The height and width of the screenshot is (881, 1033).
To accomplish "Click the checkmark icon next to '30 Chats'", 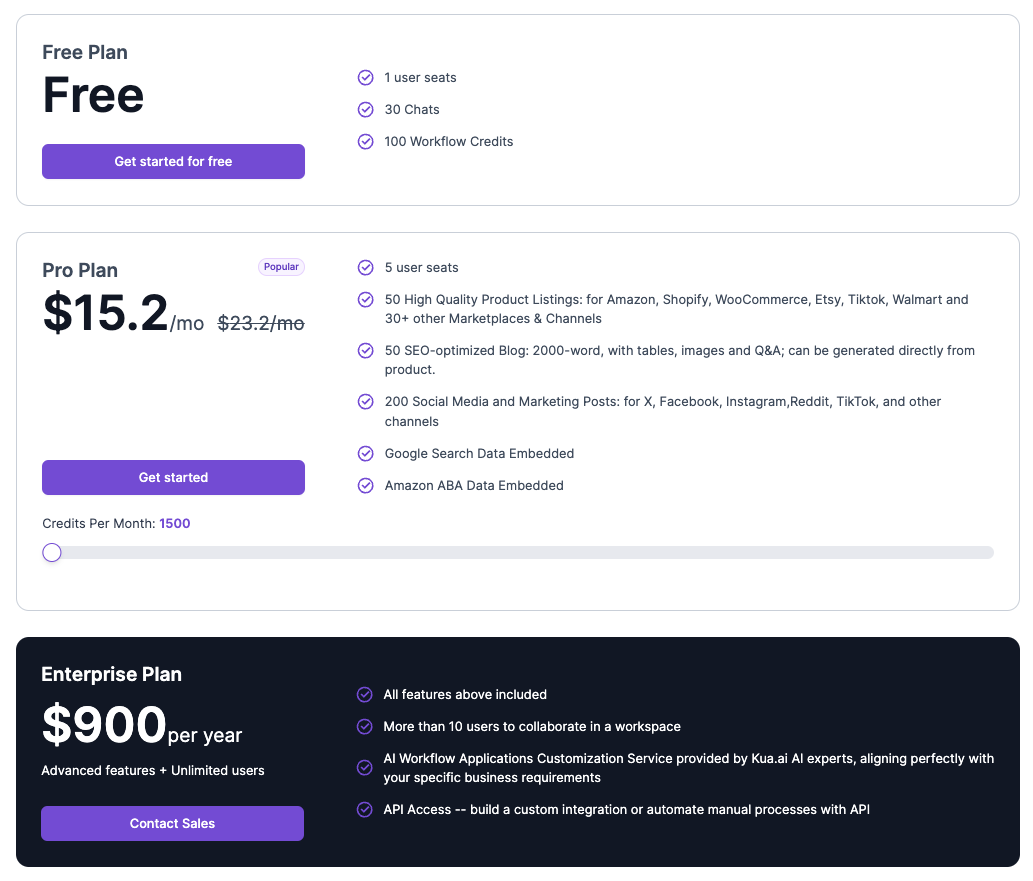I will tap(366, 110).
